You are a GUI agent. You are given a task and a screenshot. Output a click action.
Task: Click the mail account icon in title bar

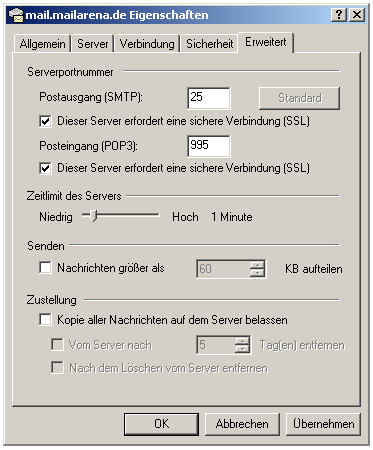click(x=16, y=15)
